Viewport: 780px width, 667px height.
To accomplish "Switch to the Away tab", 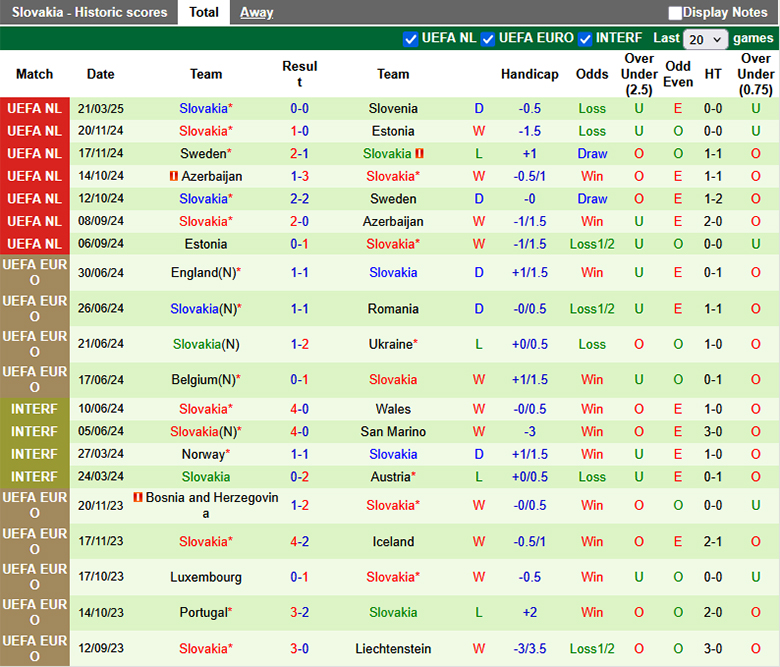I will pos(257,12).
